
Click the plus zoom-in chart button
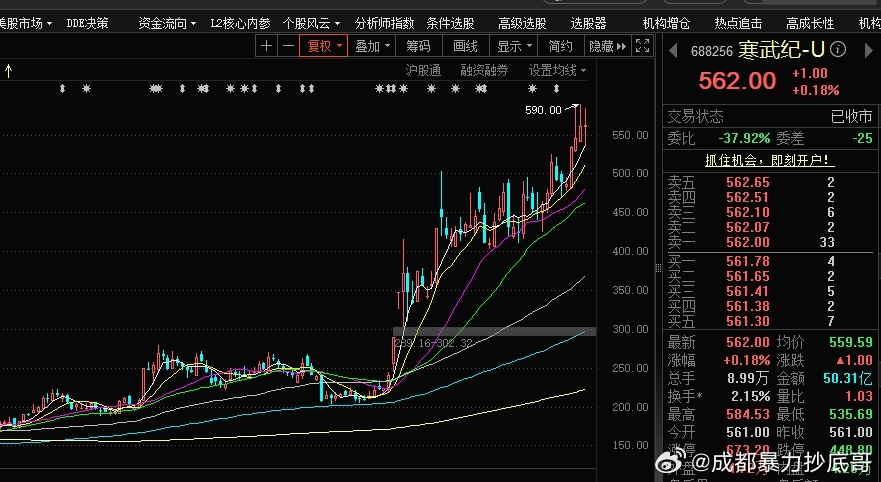coord(266,46)
